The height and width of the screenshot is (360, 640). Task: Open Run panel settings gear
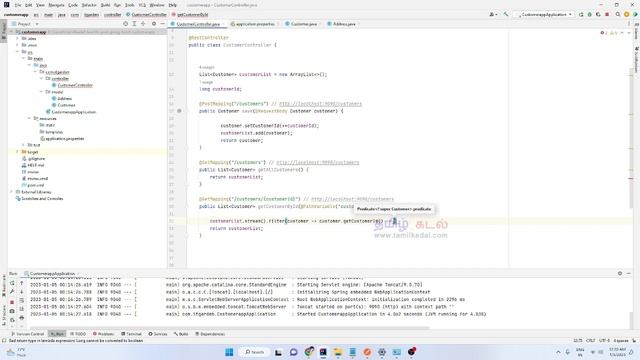pyautogui.click(x=620, y=273)
